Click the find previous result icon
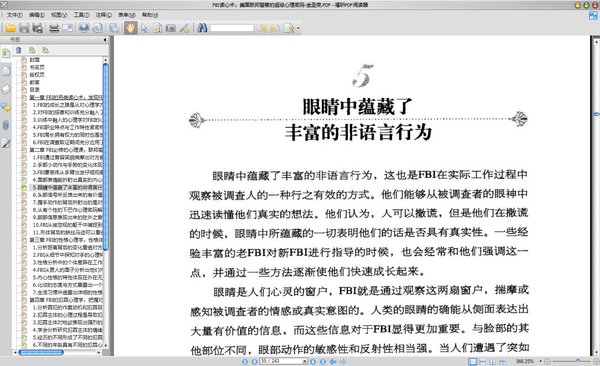The width and height of the screenshot is (600, 366). (x=262, y=28)
